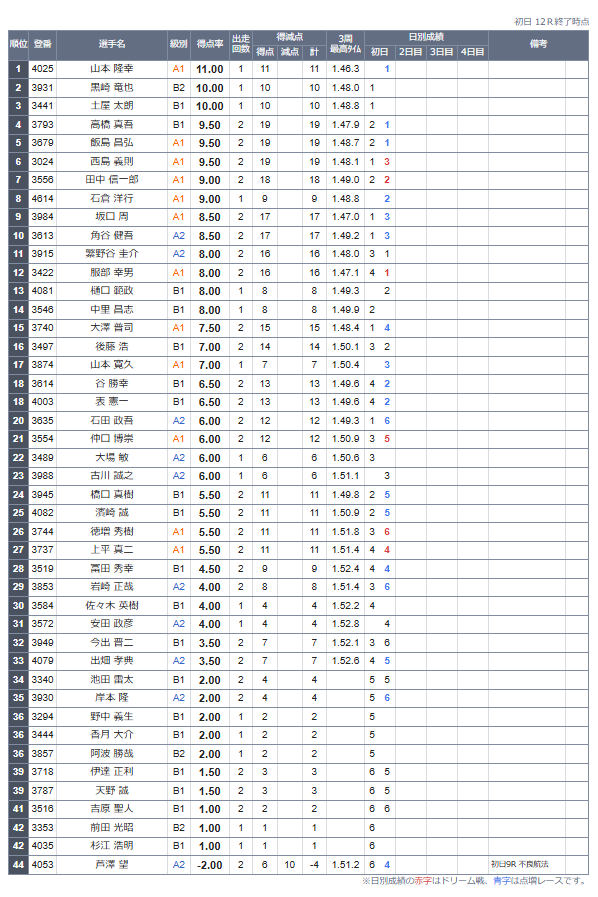This screenshot has width=598, height=897.
Task: Select registration number 3024
Action: pyautogui.click(x=42, y=161)
